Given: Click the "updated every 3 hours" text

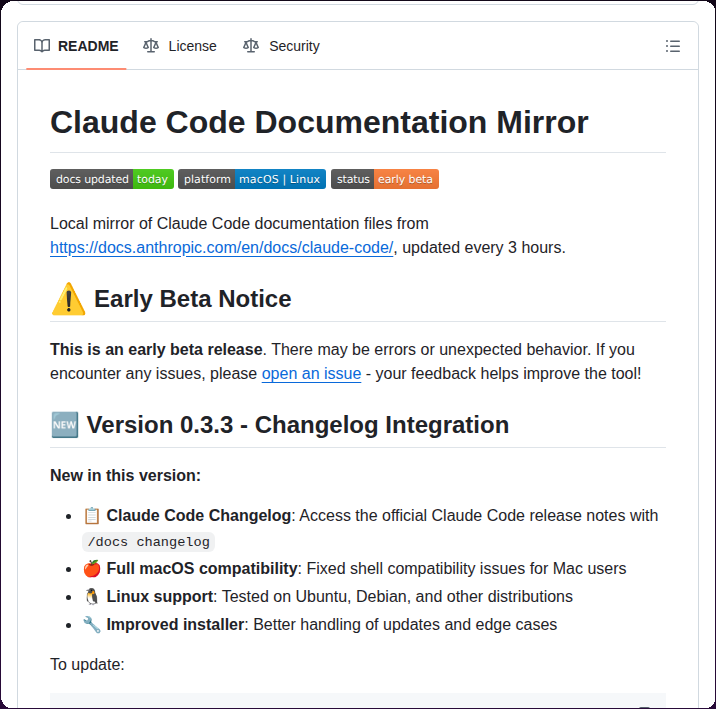Looking at the screenshot, I should [483, 247].
